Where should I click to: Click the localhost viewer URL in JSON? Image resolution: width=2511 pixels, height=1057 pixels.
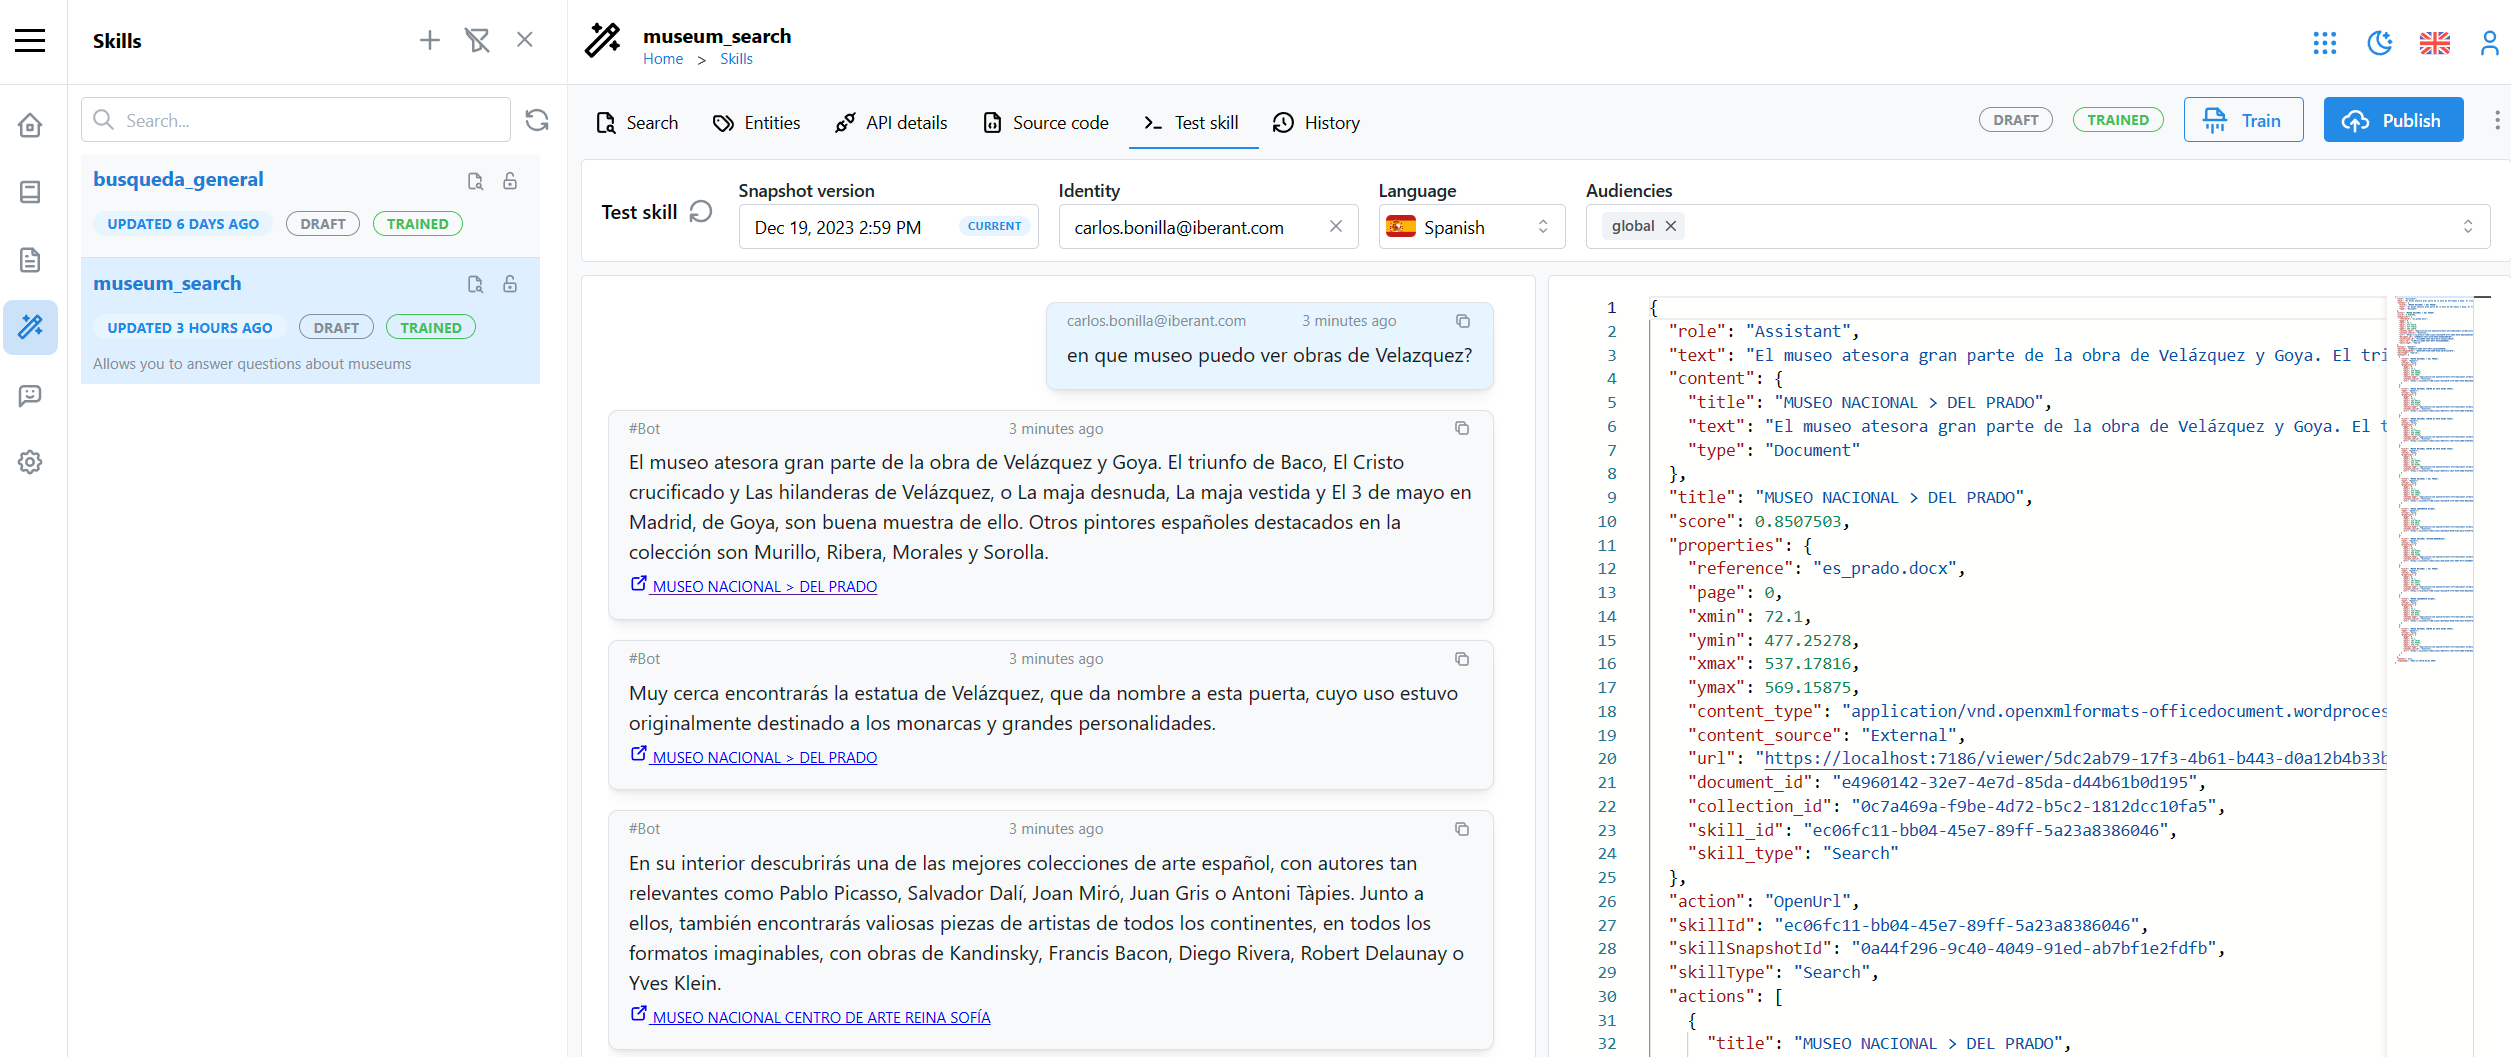pos(2076,758)
